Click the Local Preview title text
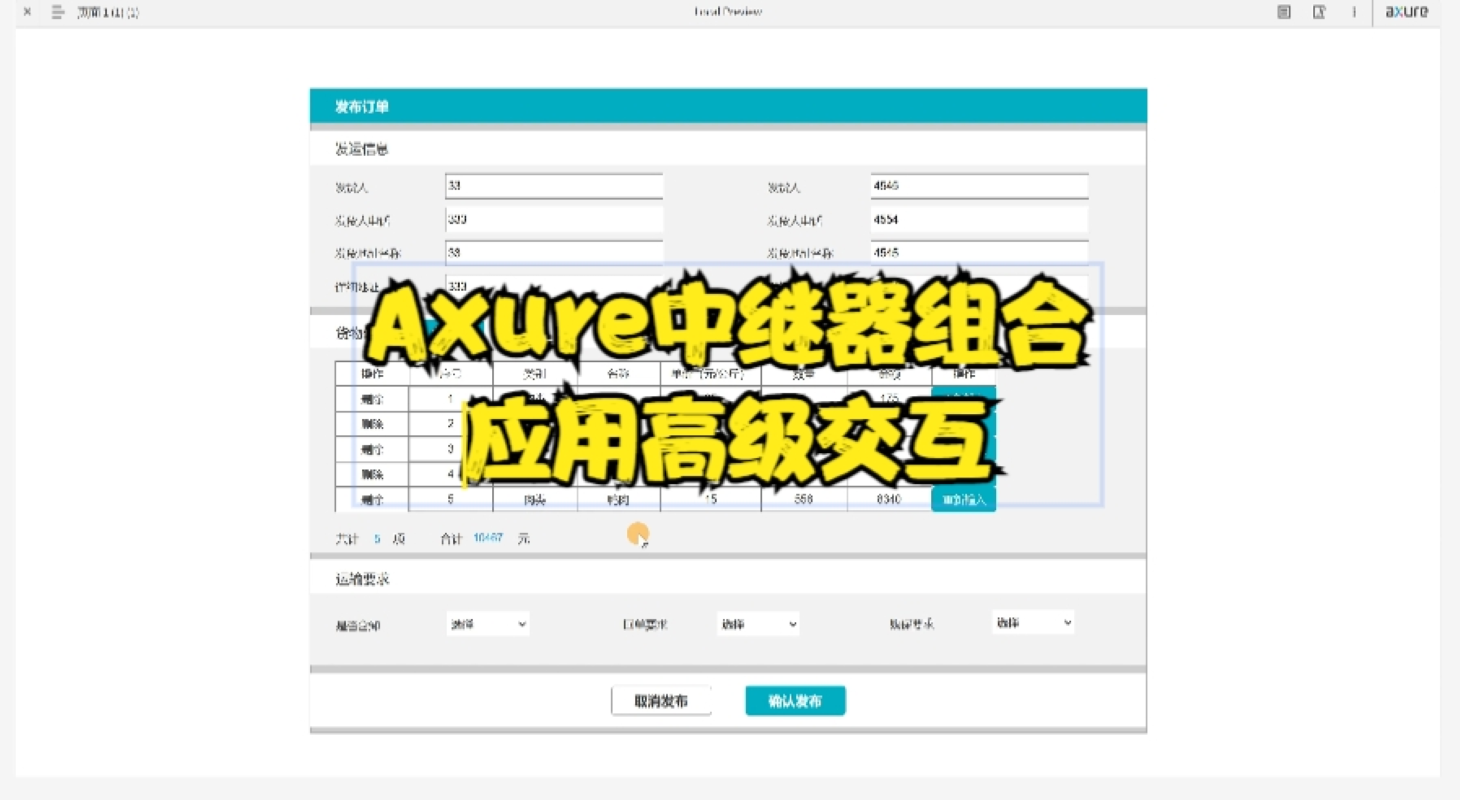The width and height of the screenshot is (1460, 800). coord(728,12)
